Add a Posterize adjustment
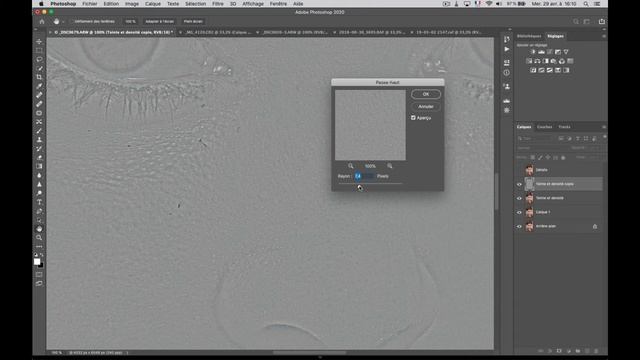The width and height of the screenshot is (640, 360). pos(541,70)
